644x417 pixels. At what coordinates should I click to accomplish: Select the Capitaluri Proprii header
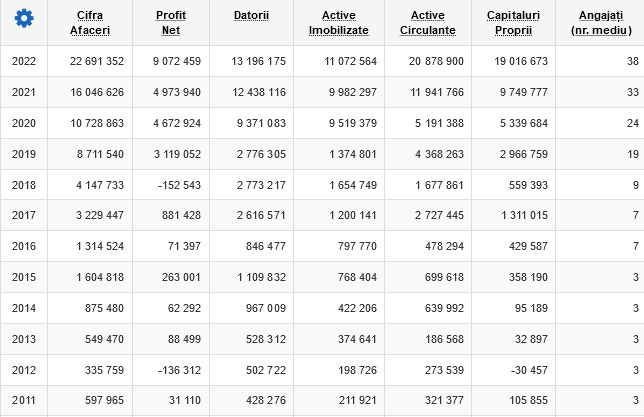click(513, 23)
